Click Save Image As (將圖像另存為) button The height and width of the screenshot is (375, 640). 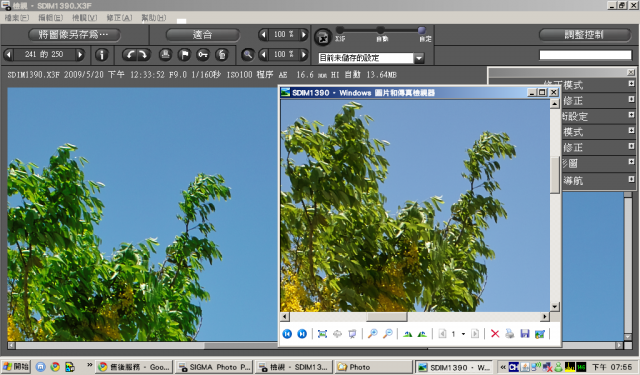click(x=74, y=35)
